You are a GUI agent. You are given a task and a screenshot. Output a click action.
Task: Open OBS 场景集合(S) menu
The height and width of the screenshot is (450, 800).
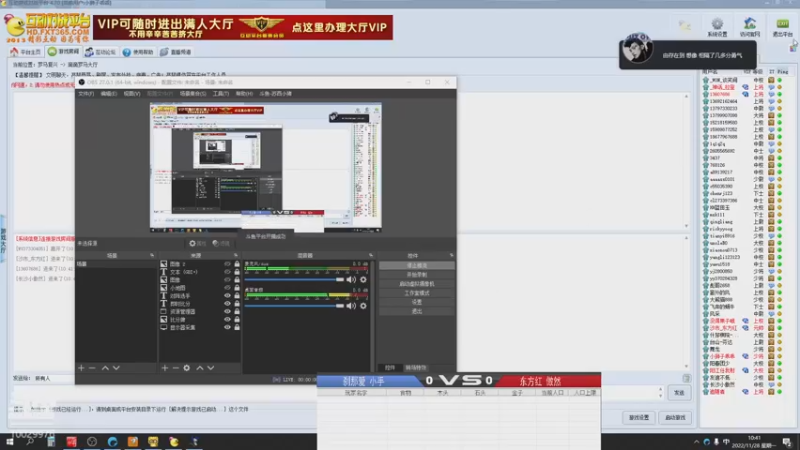[x=193, y=94]
